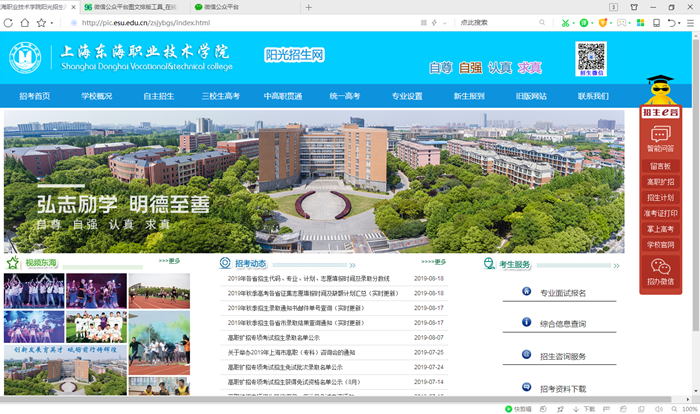Click the shirt skin icon in title bar

coord(633,7)
